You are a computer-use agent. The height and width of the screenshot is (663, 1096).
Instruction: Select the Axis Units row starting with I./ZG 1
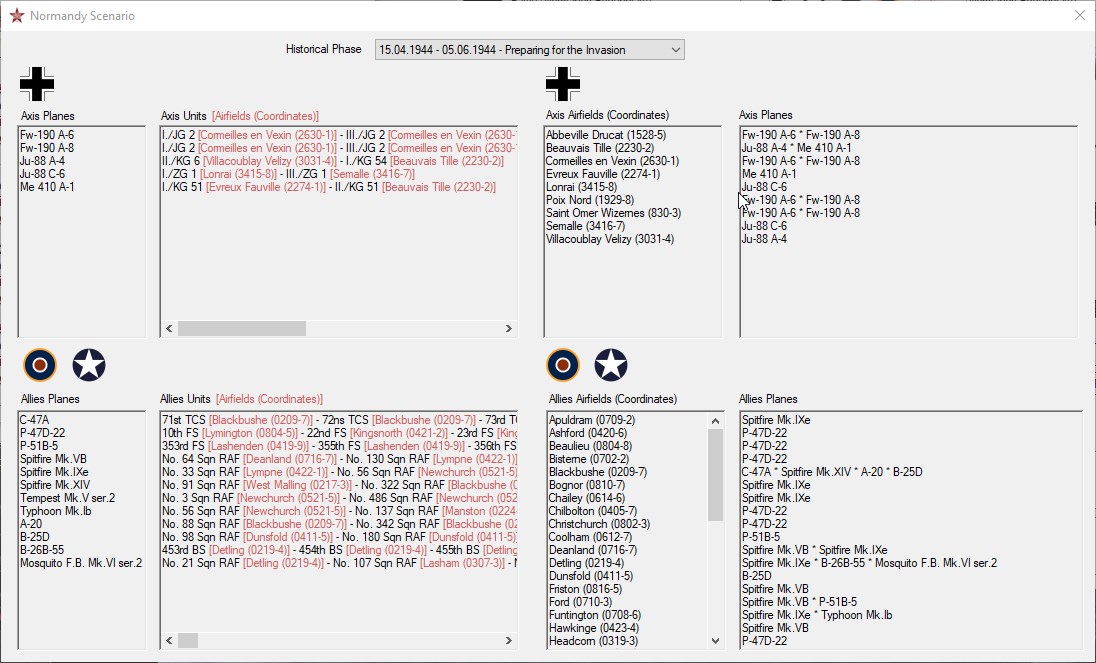pos(339,174)
